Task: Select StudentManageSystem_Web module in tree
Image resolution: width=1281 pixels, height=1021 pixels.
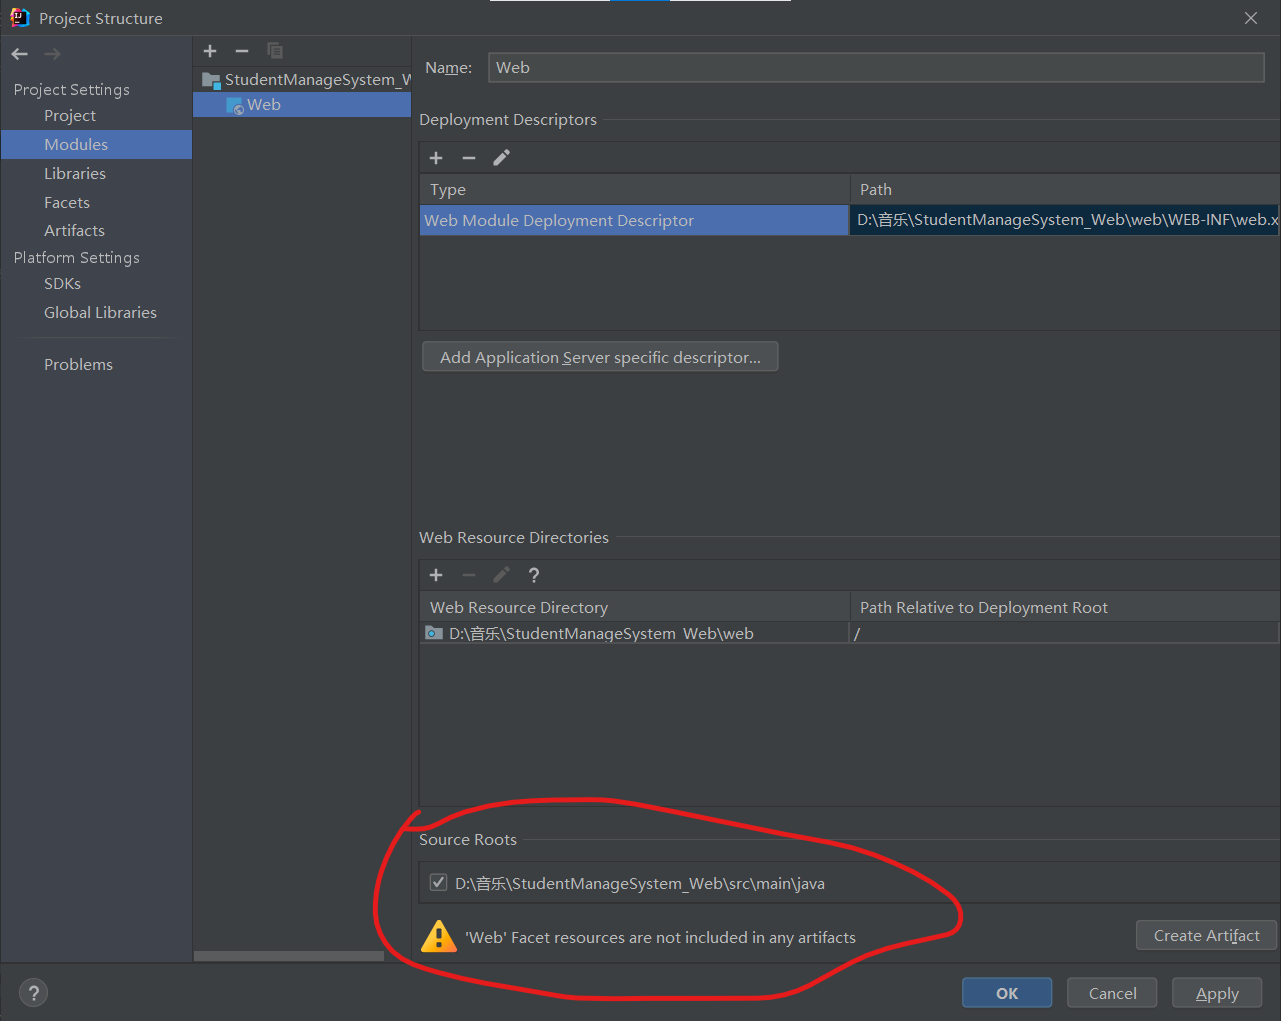Action: click(x=306, y=79)
